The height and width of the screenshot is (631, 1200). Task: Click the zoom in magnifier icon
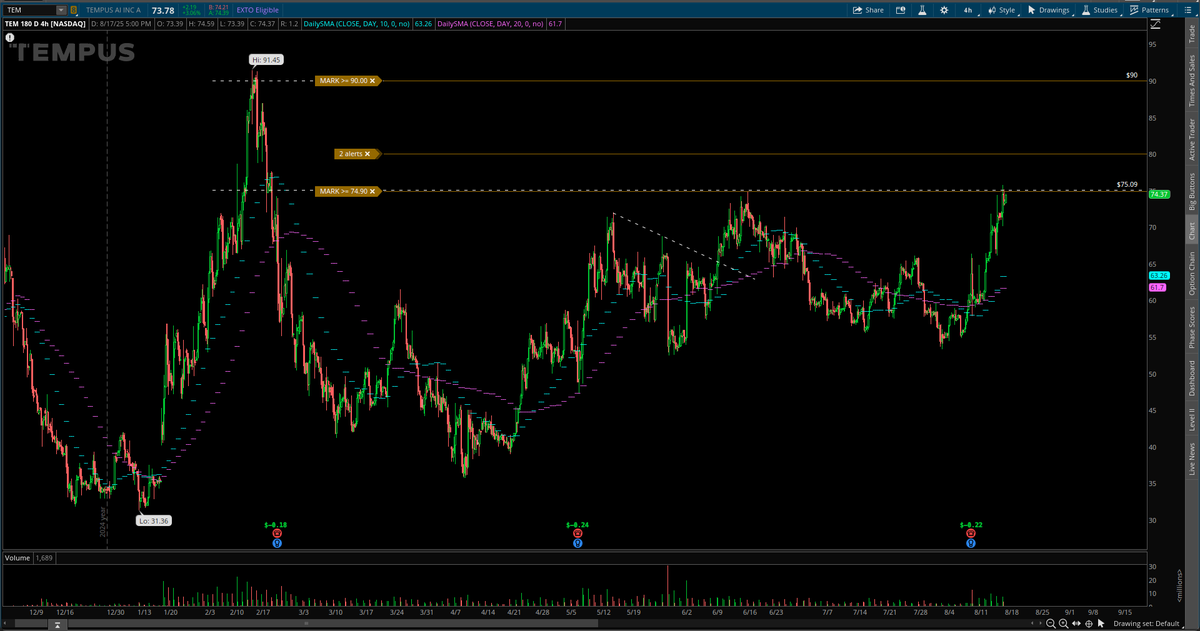[1064, 624]
